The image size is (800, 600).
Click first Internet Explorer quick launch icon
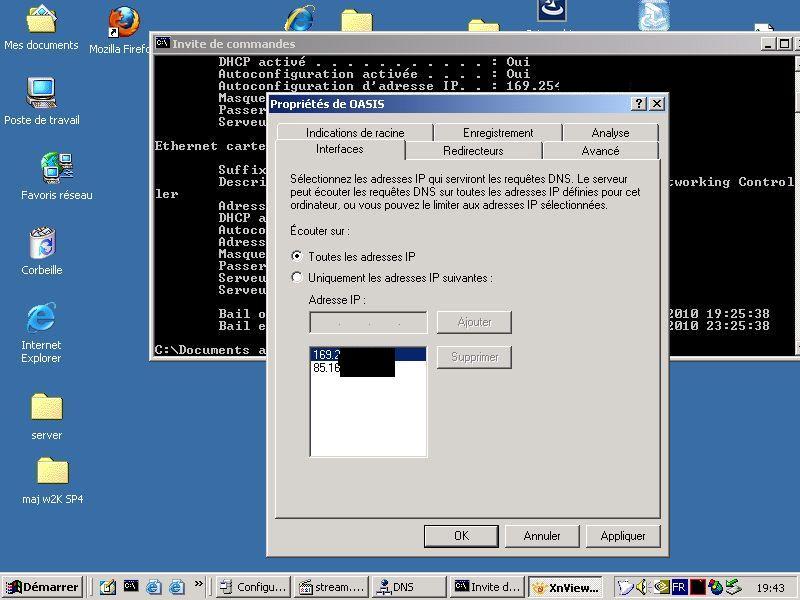[154, 587]
